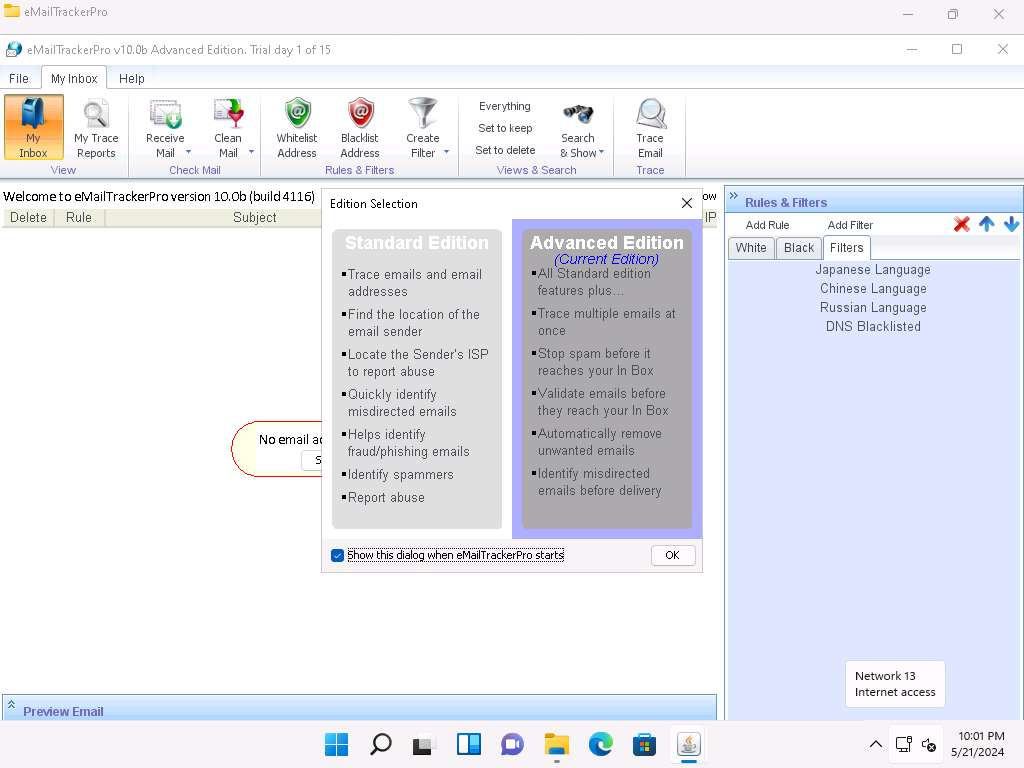This screenshot has height=768, width=1024.
Task: Uncheck Show this dialog at startup checkbox
Action: tap(338, 556)
